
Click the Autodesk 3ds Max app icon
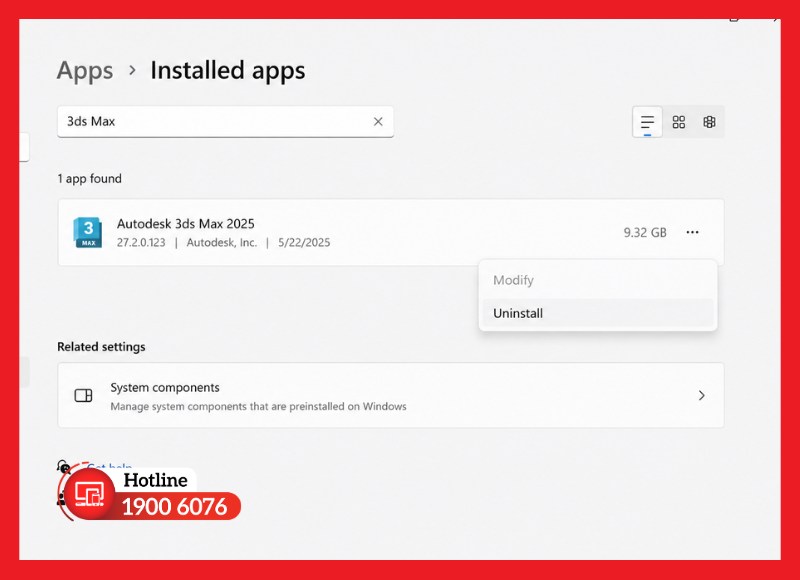(88, 233)
